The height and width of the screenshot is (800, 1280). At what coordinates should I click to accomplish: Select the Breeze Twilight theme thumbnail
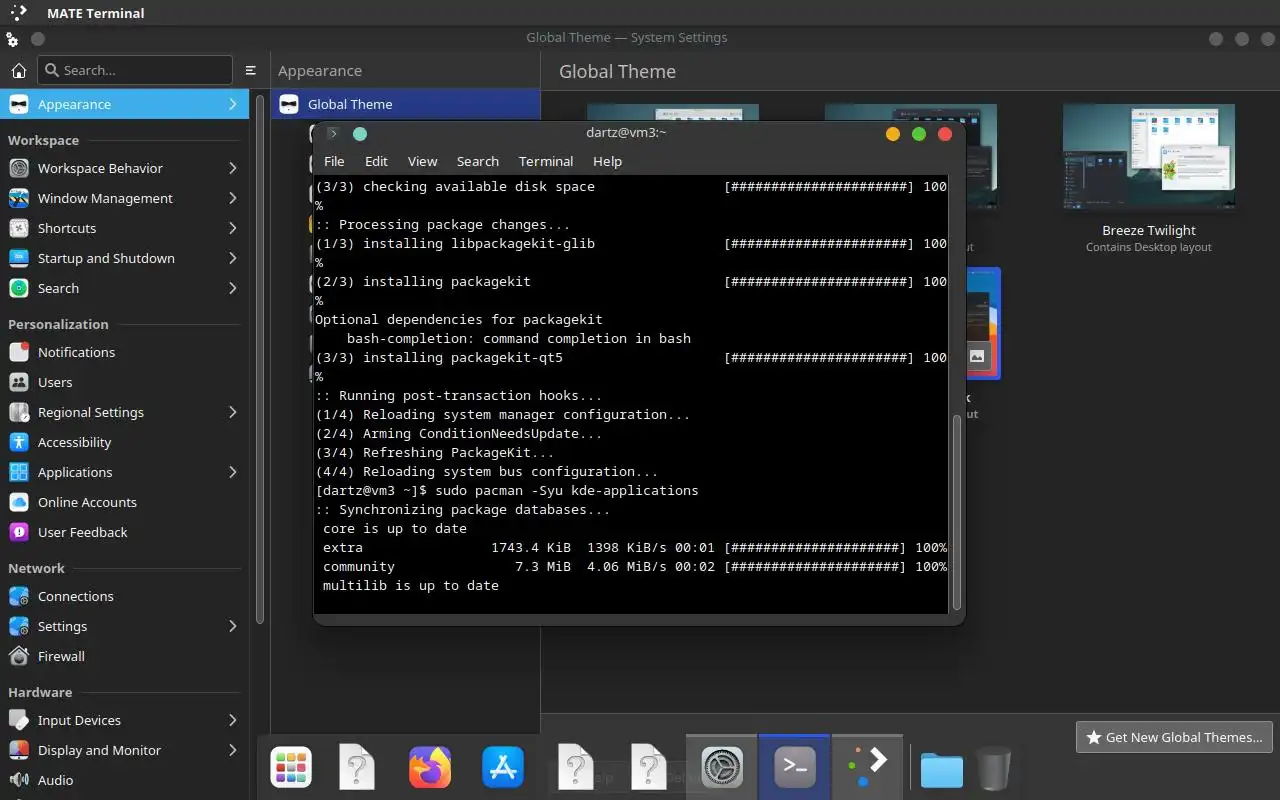pos(1148,158)
